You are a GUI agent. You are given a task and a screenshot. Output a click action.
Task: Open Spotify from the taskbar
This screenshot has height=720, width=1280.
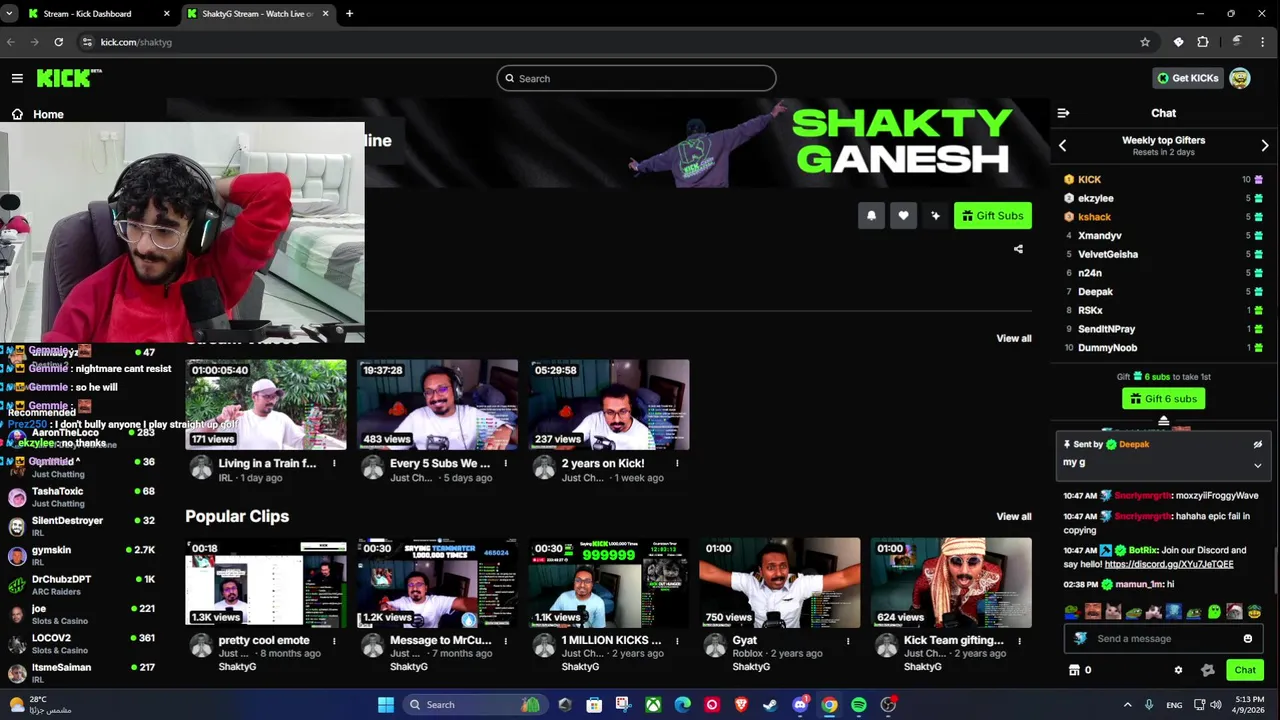click(x=858, y=705)
